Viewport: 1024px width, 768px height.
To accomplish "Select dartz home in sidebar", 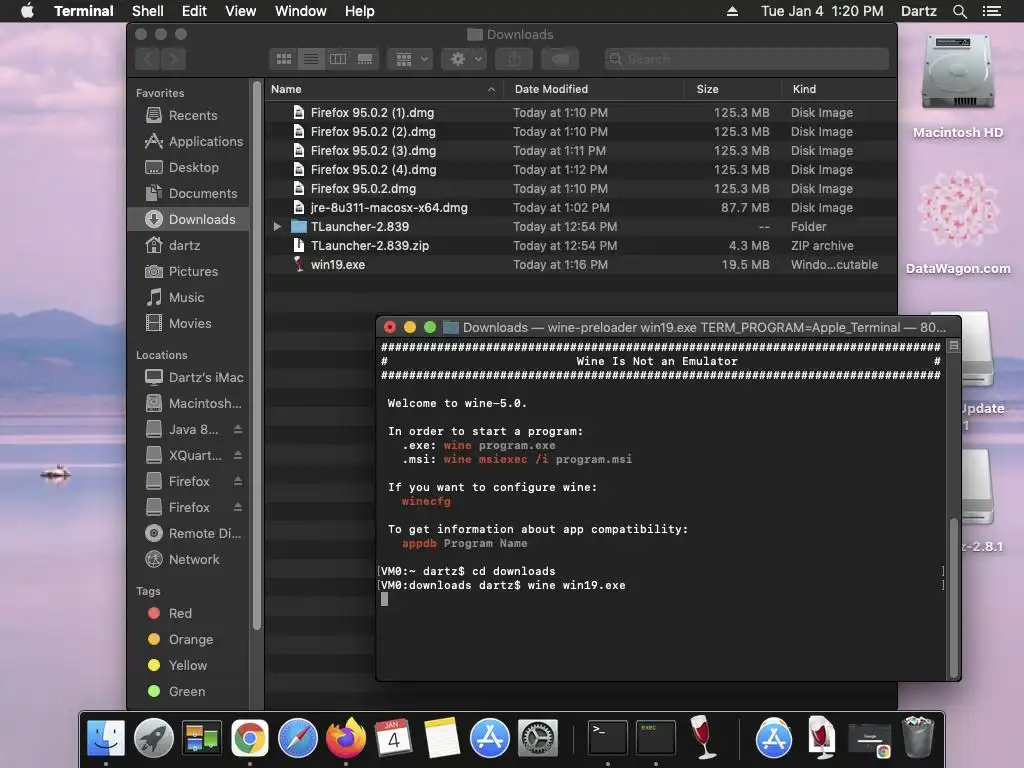I will point(189,246).
